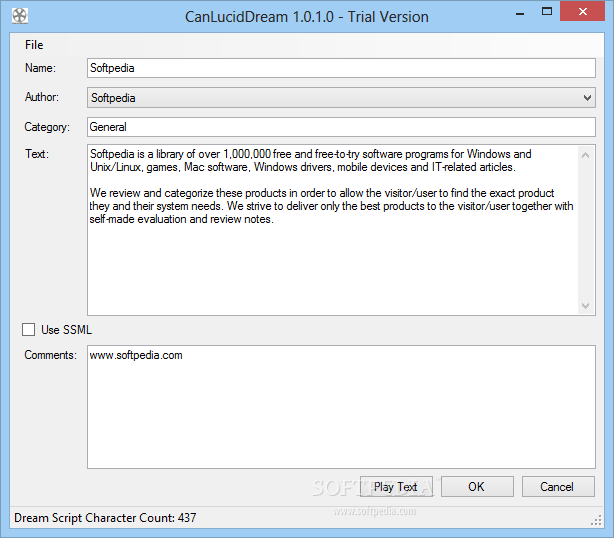
Task: Click the 'Use SSML' label text
Action: pos(67,330)
